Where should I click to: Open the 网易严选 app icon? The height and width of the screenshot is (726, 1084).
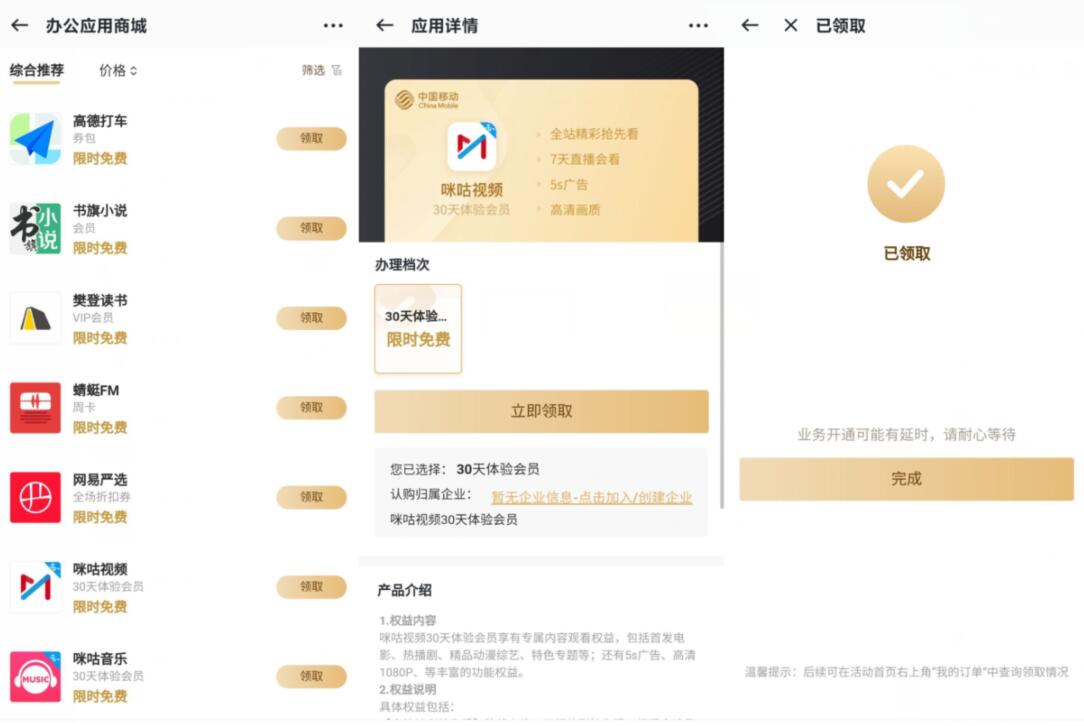(35, 497)
